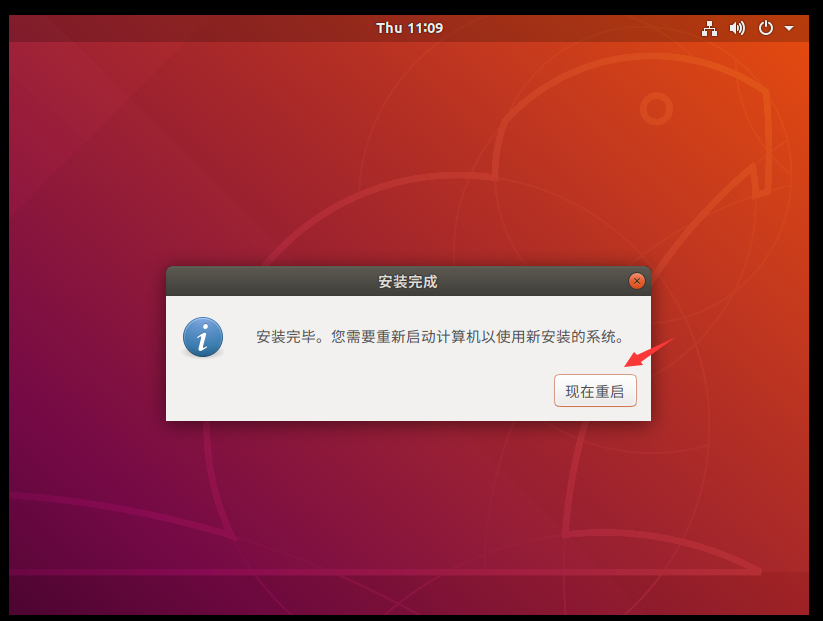
Task: Open the volume speaker icon
Action: pos(737,28)
